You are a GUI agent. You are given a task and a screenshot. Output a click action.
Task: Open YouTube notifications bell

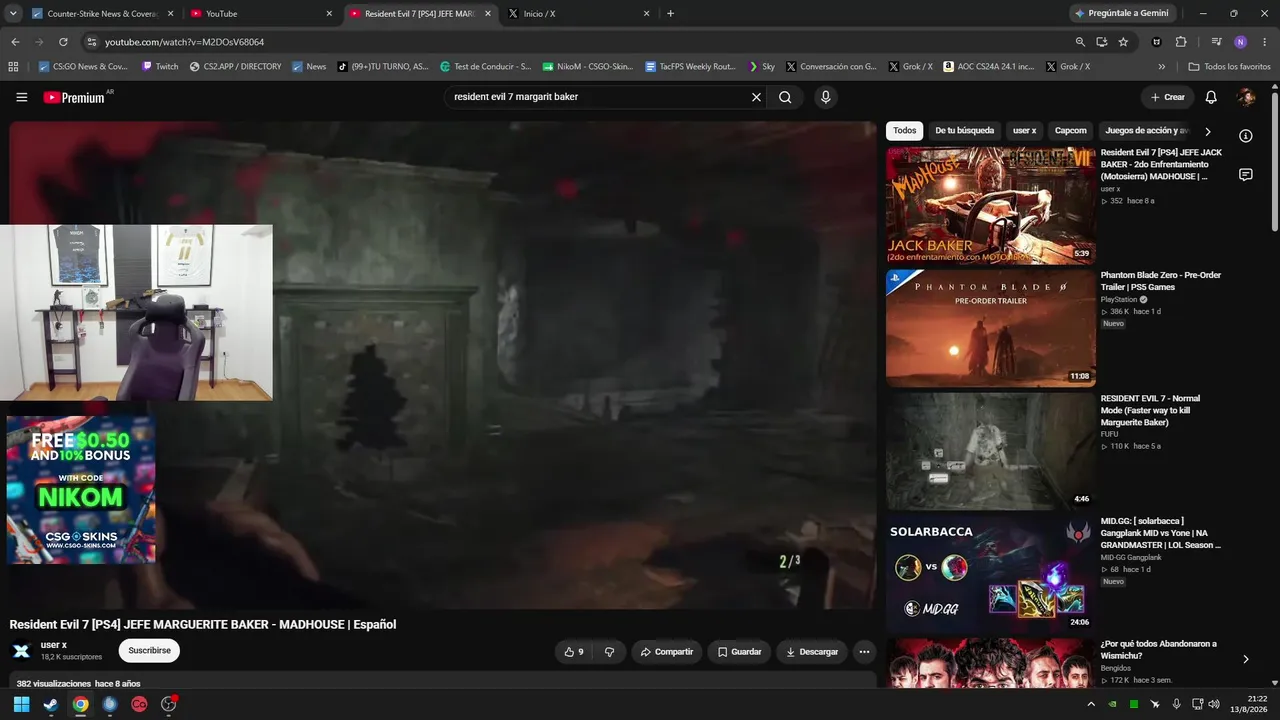click(1211, 97)
